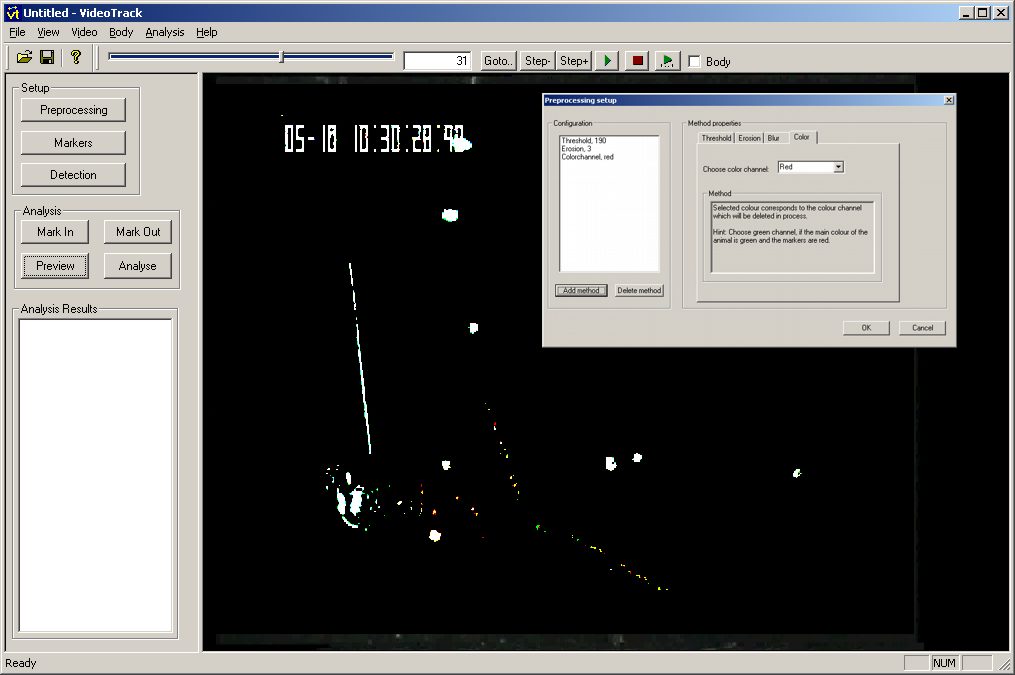Enable the Body checkbox
Screen dimensions: 1015x675
pos(695,62)
